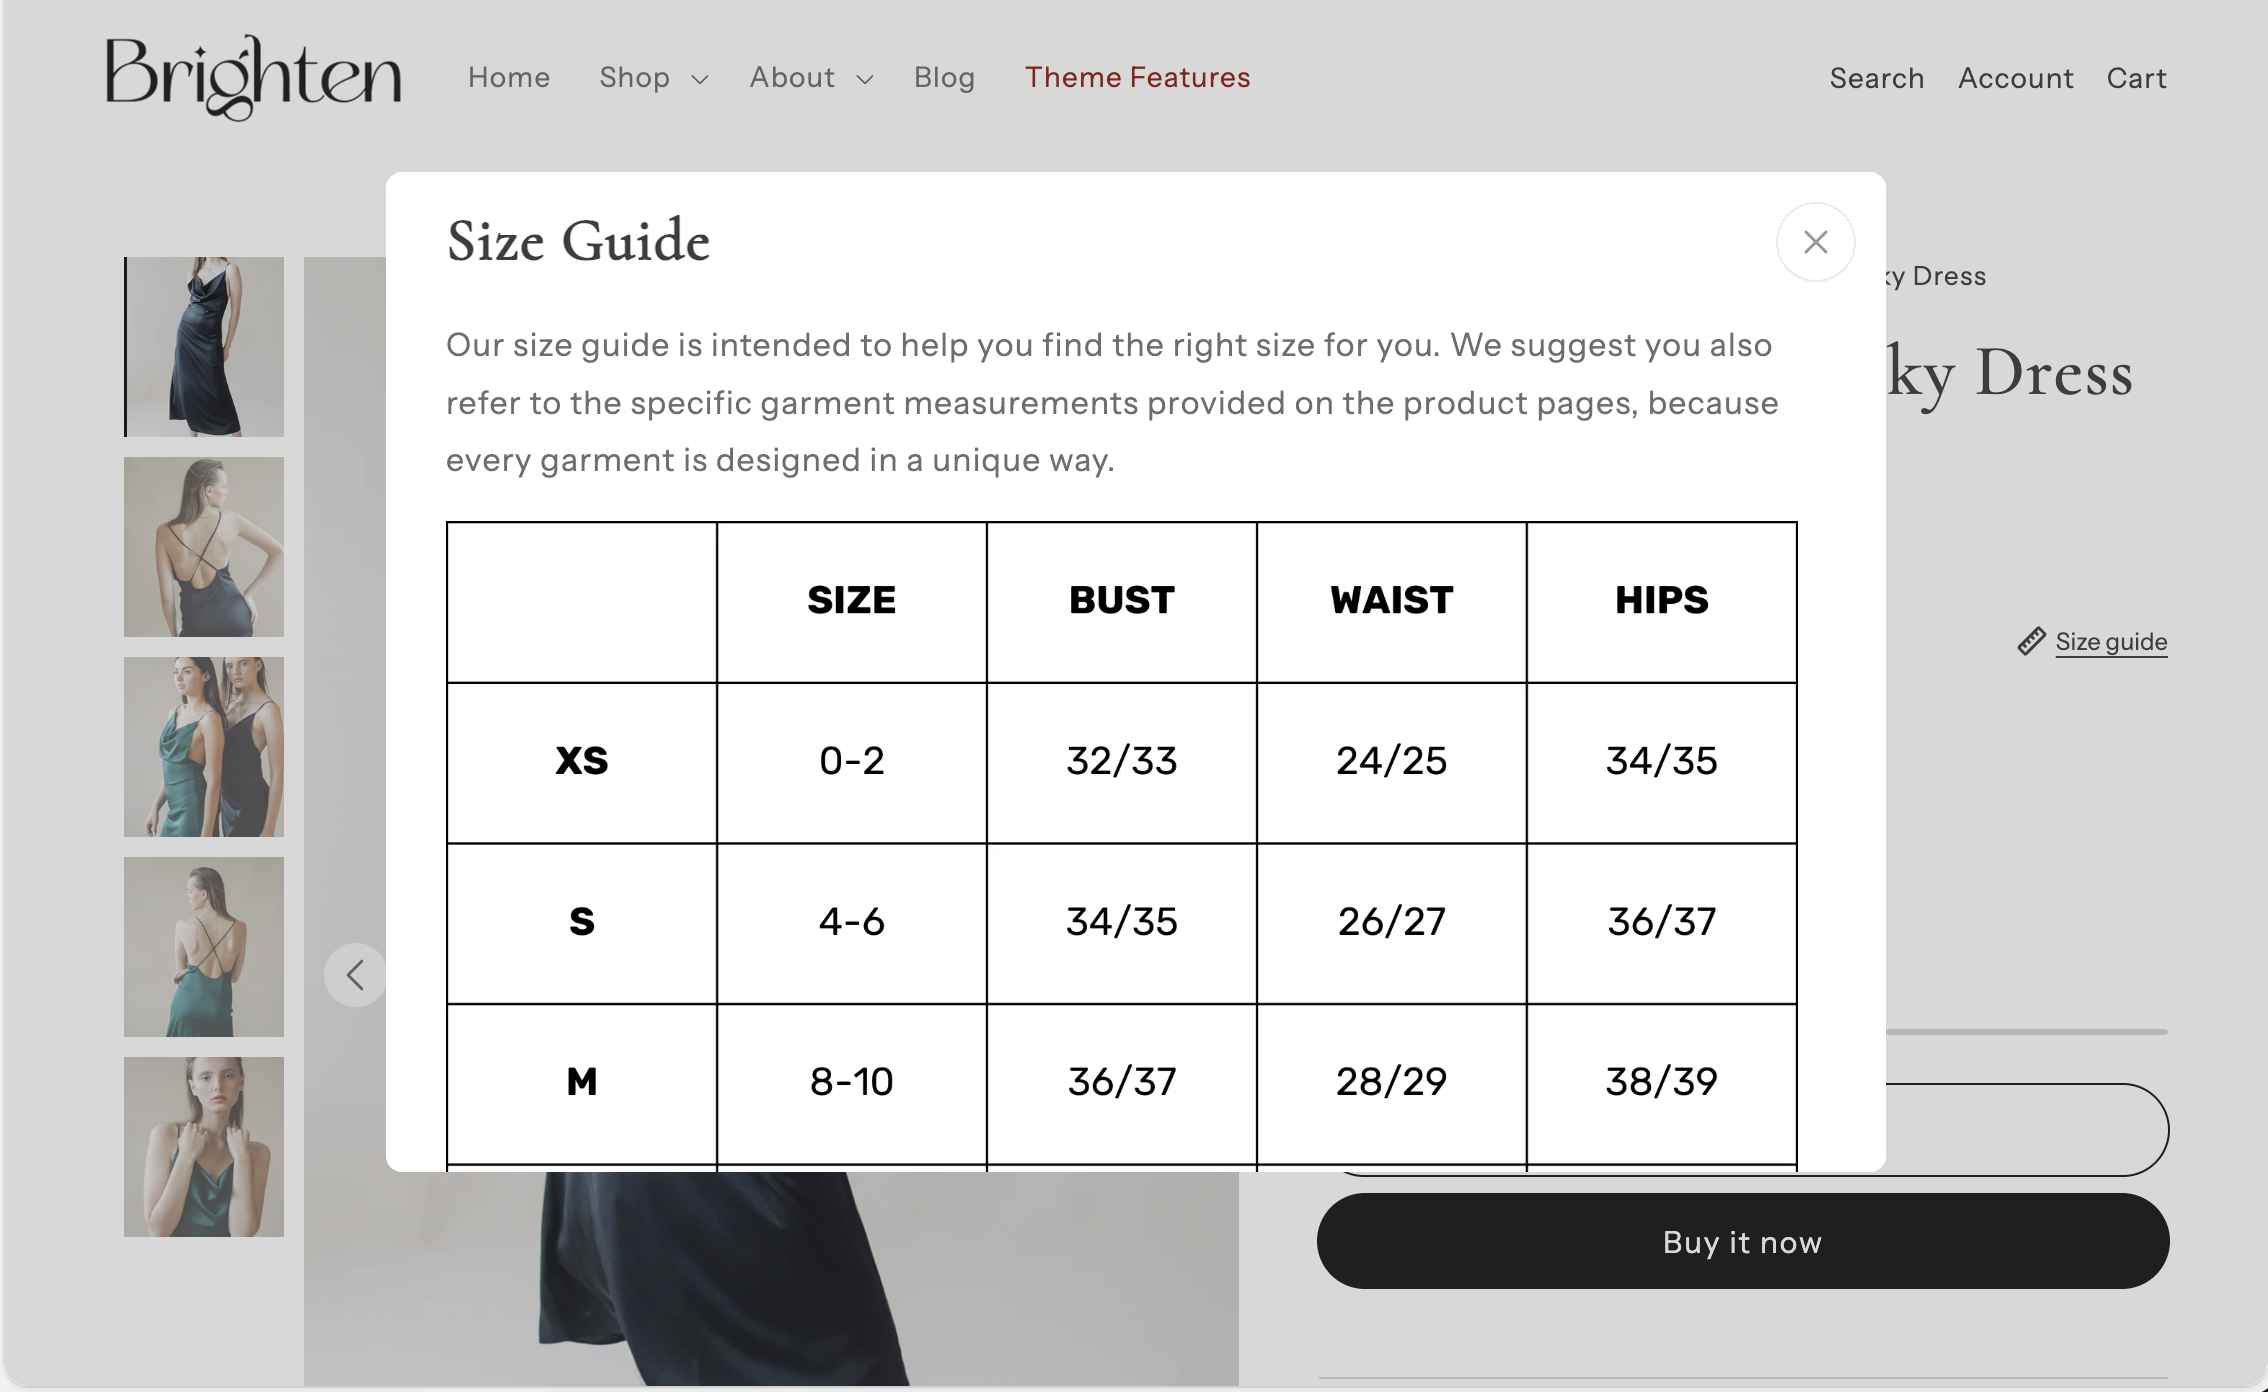Viewport: 2268px width, 1392px height.
Task: Go to previous product image arrow
Action: tap(355, 975)
